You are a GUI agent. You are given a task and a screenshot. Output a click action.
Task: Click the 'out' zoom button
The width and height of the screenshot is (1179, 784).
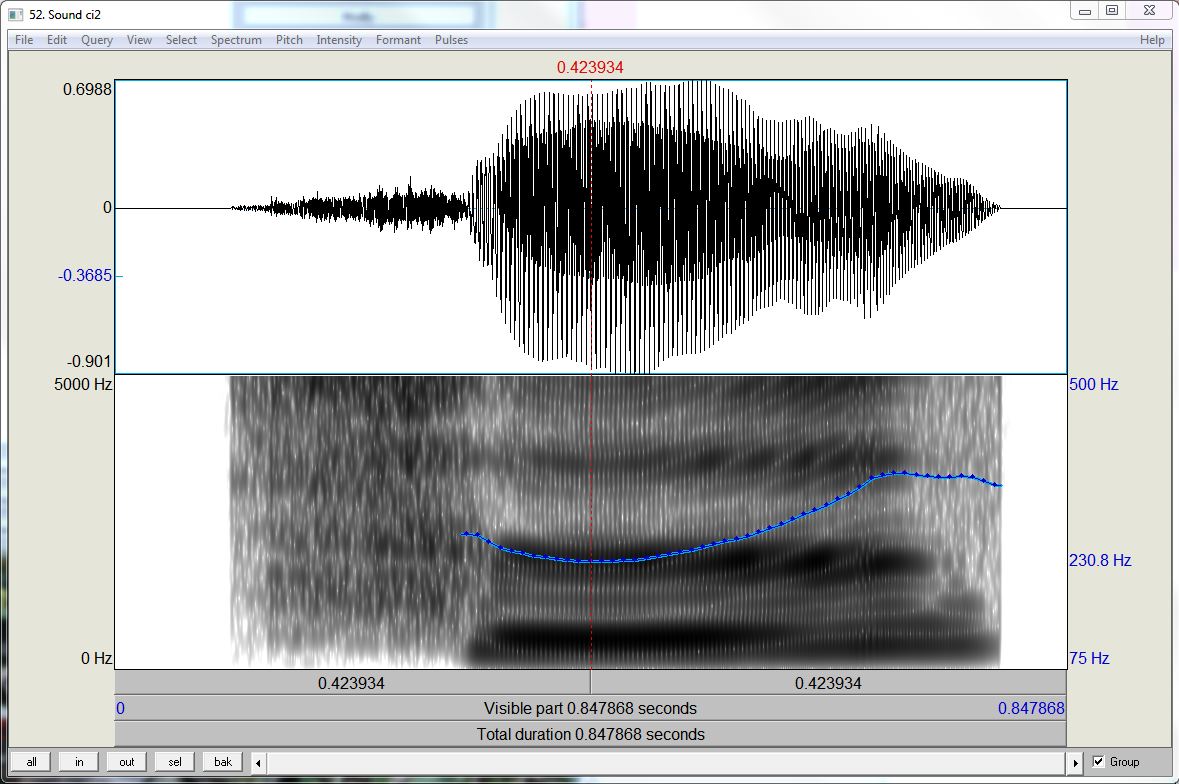pyautogui.click(x=126, y=761)
